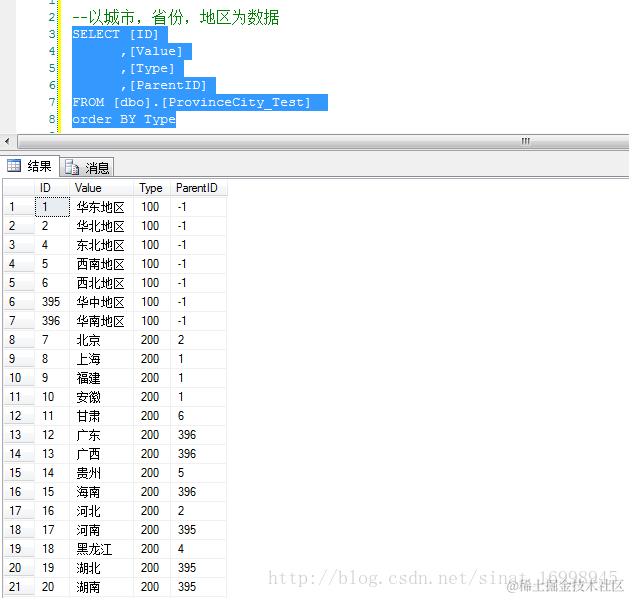Click ID cell 395 in 华中地区 row
The height and width of the screenshot is (598, 629).
pyautogui.click(x=52, y=302)
